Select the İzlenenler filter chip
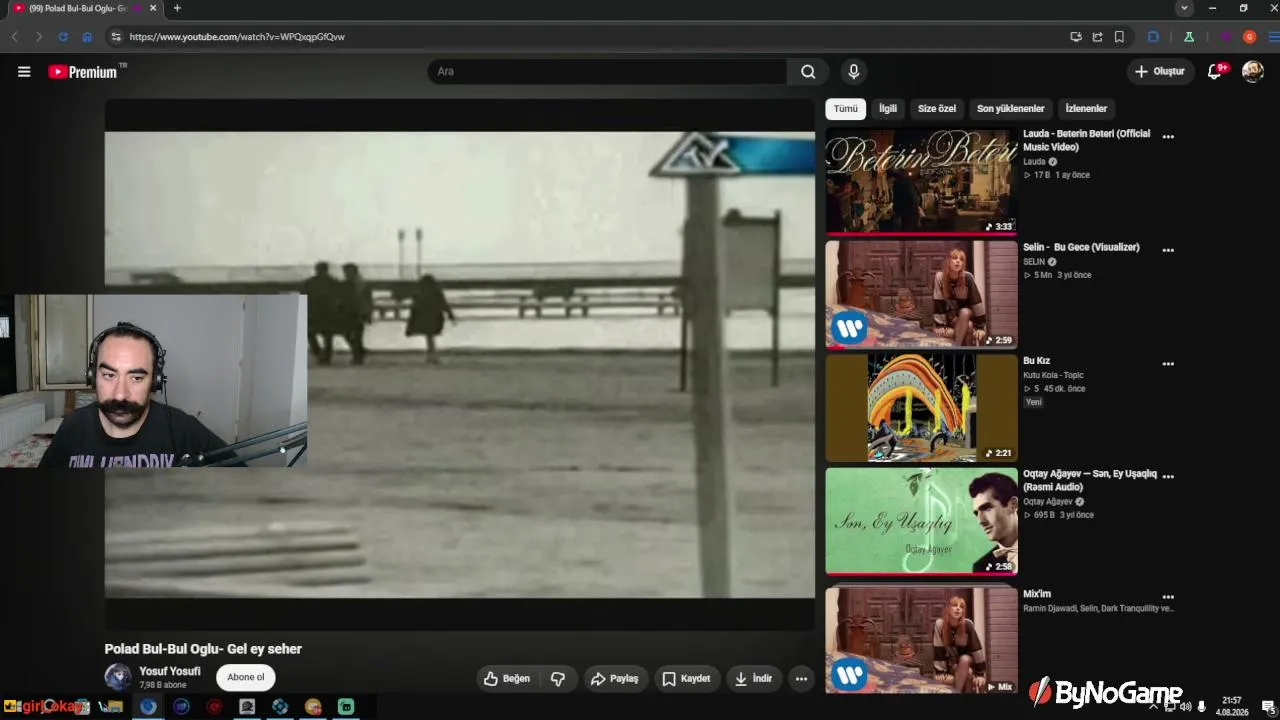This screenshot has width=1280, height=720. tap(1086, 109)
